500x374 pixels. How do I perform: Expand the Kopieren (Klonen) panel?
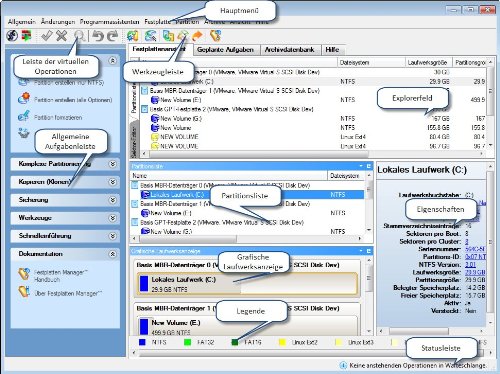[x=113, y=182]
